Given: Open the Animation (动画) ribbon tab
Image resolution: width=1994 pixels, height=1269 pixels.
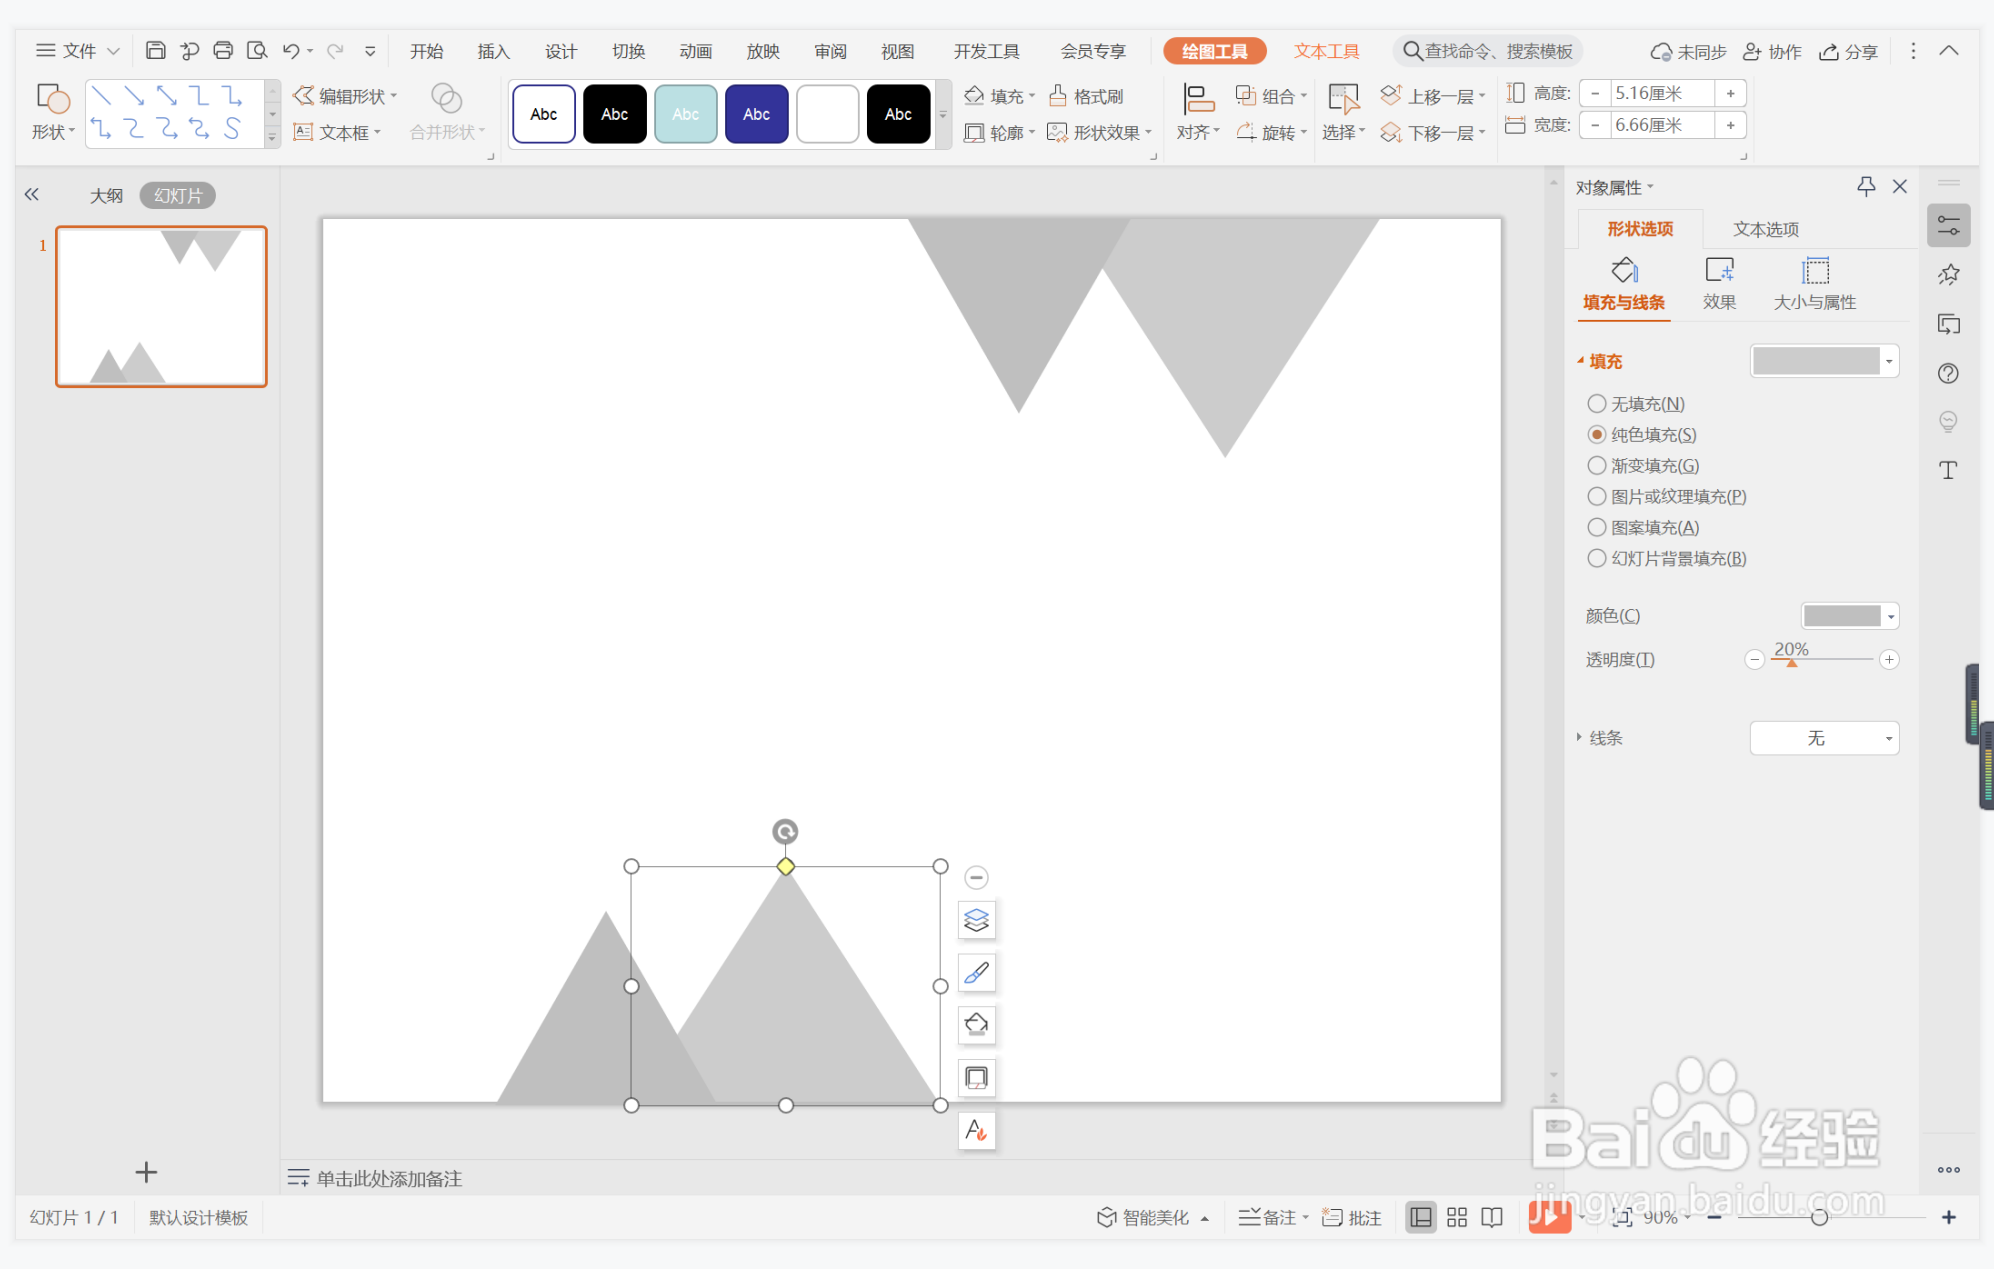Looking at the screenshot, I should 695,51.
